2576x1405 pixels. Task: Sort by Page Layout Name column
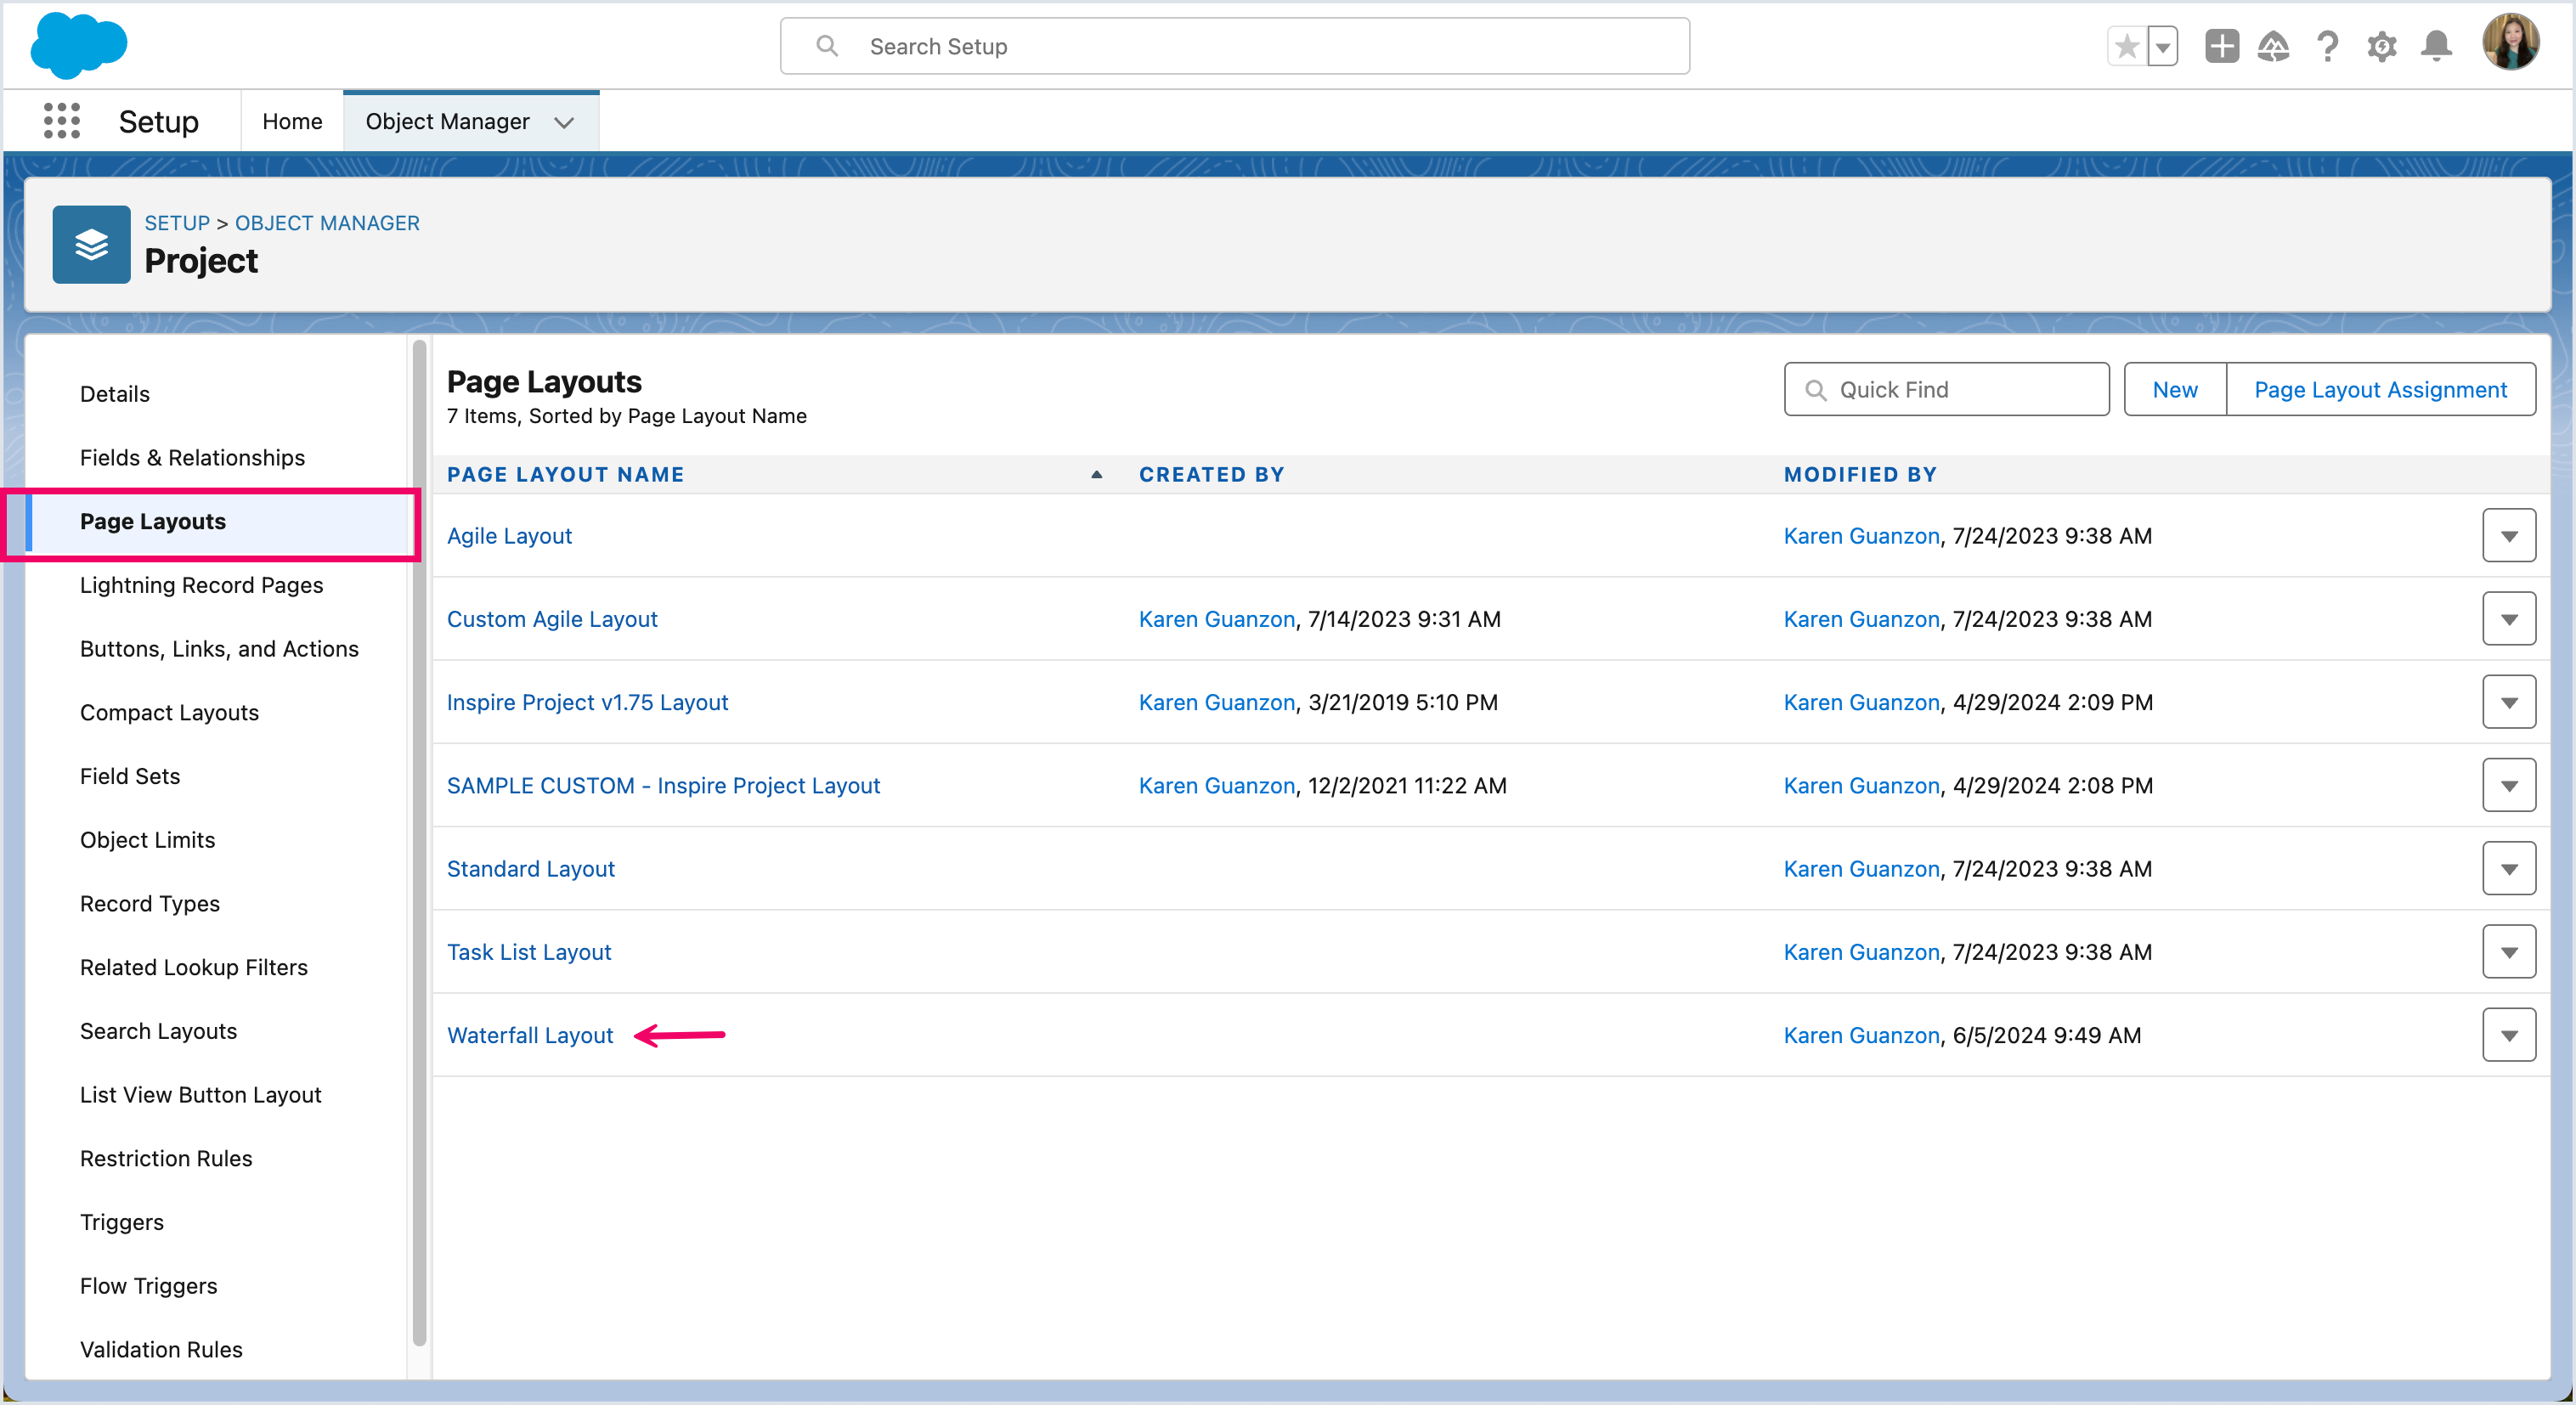(565, 474)
